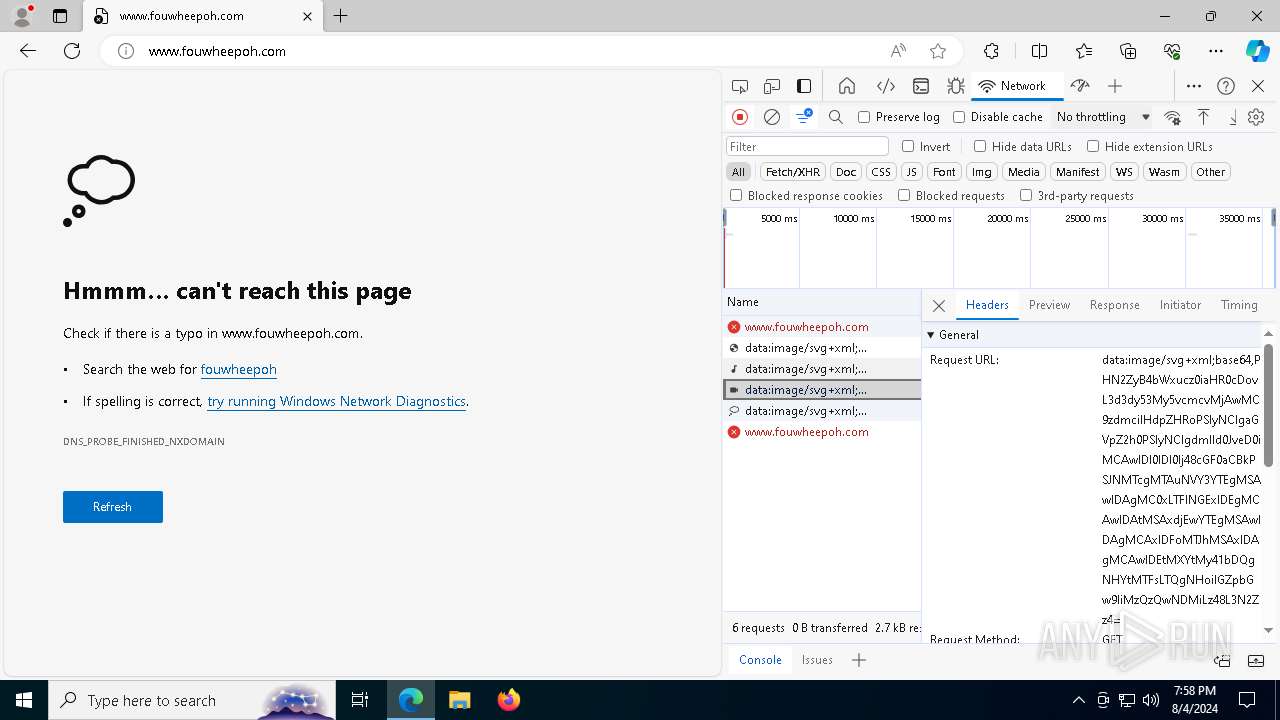Toggle the network filter bar icon
1280x720 pixels.
pyautogui.click(x=803, y=117)
